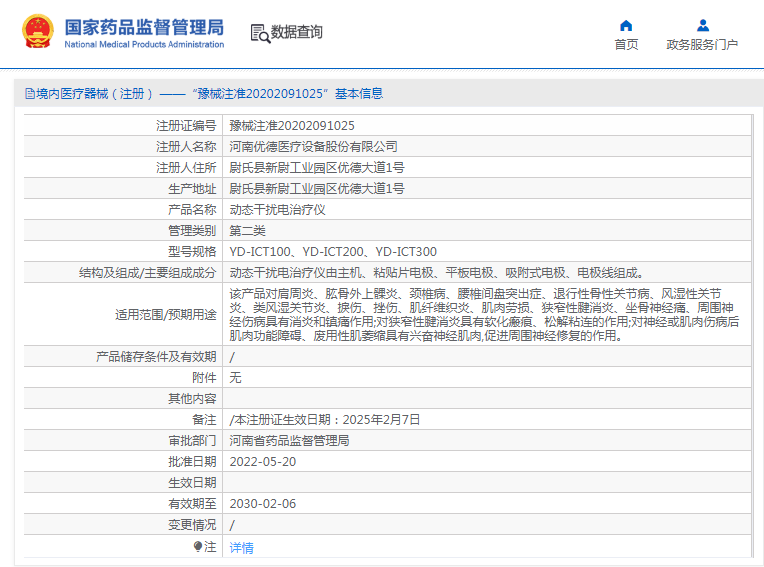
Task: Click the 生产地址 address value
Action: (x=317, y=189)
